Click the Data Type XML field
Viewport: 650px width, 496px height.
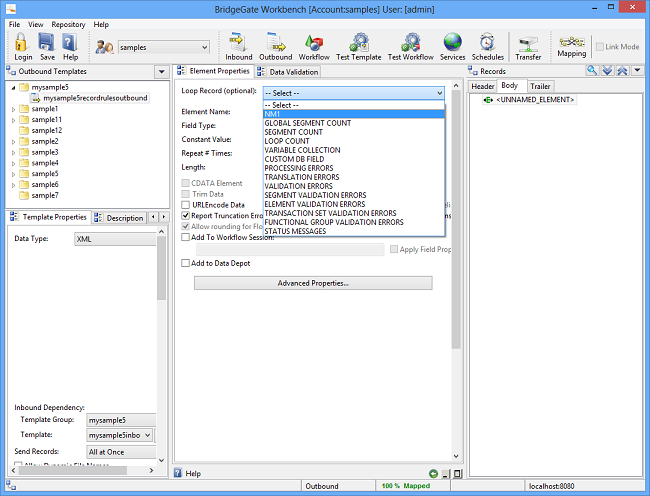(115, 239)
